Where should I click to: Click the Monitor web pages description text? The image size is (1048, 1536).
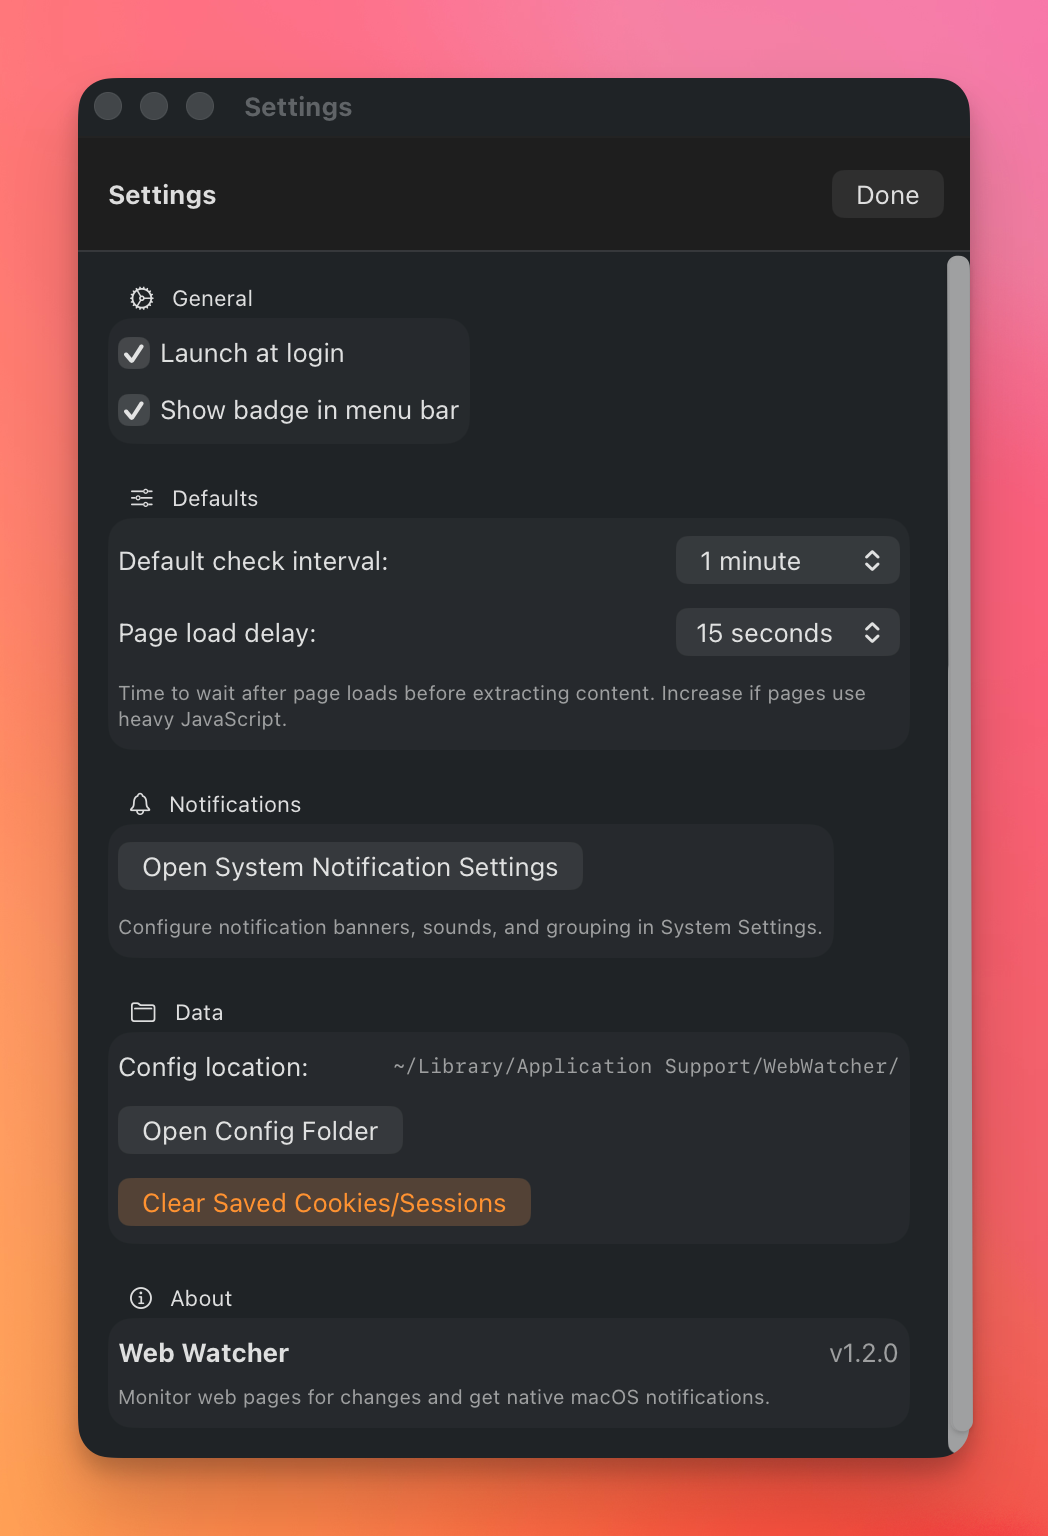click(444, 1397)
